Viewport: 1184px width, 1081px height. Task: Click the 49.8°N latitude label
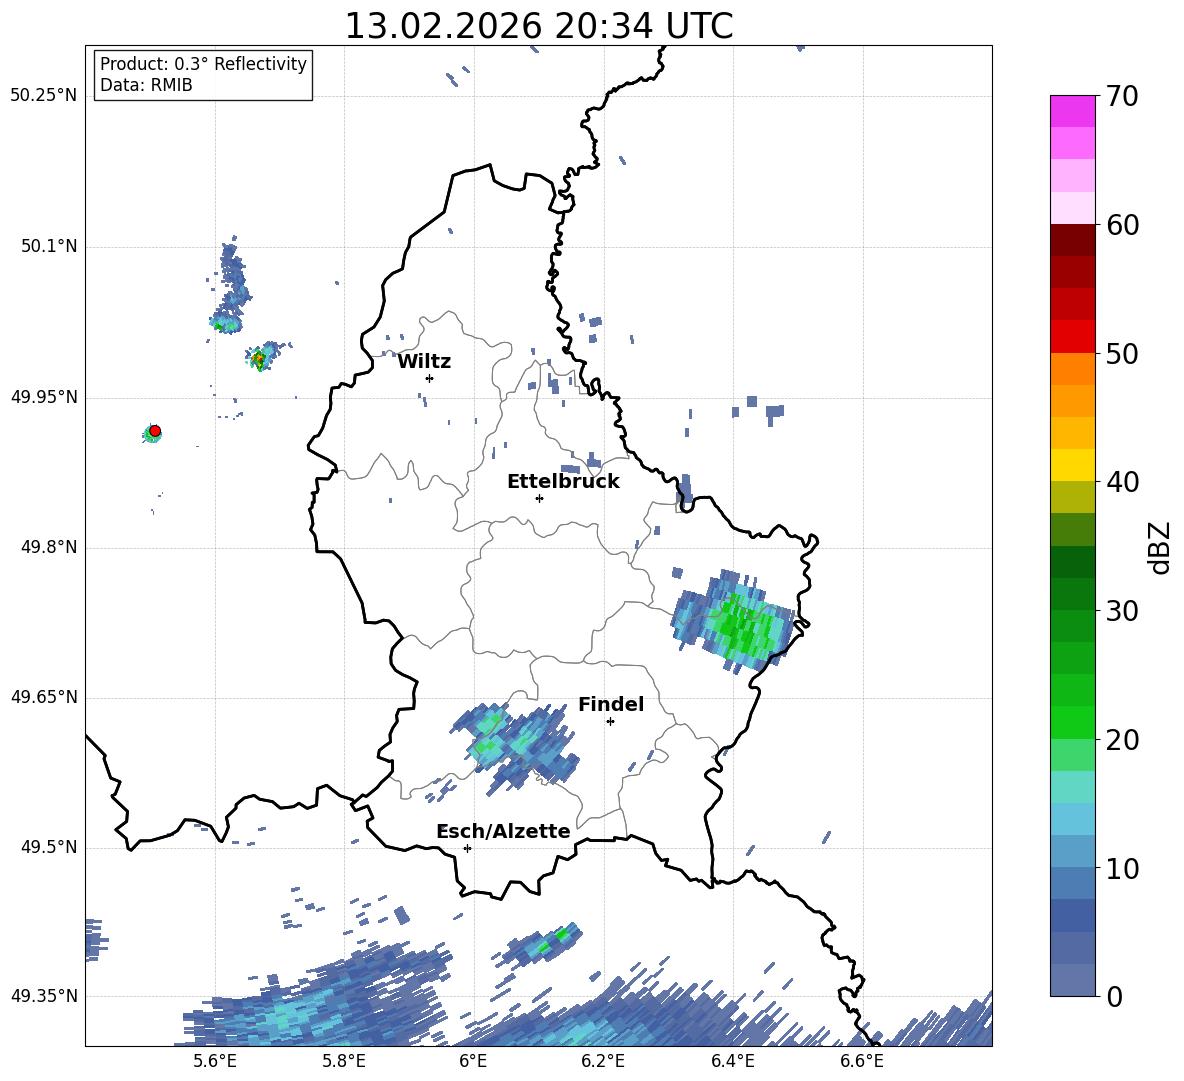tap(48, 547)
